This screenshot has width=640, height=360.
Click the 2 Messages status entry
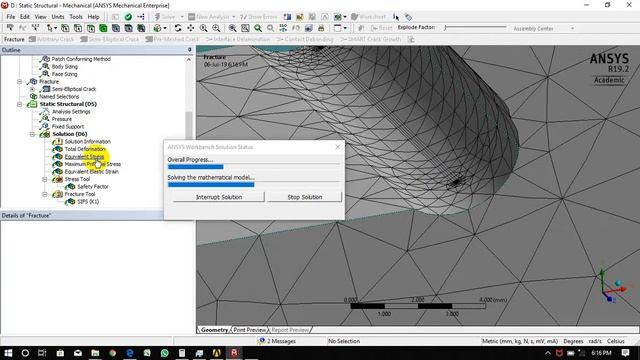click(x=277, y=341)
